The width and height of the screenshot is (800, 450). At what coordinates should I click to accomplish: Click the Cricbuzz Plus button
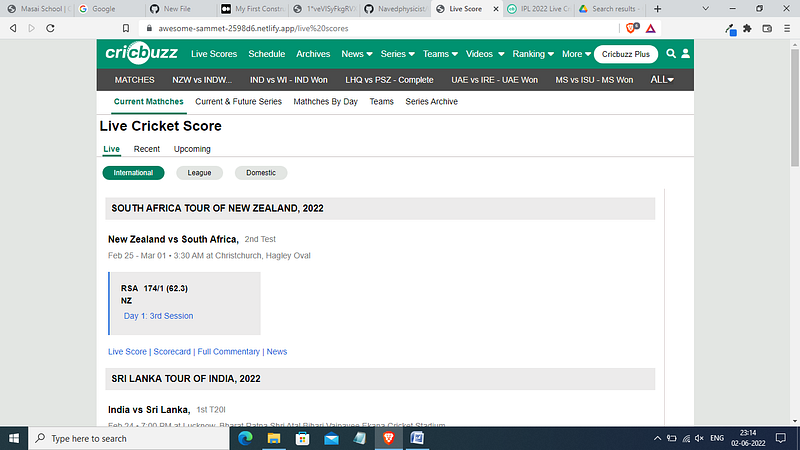point(626,54)
